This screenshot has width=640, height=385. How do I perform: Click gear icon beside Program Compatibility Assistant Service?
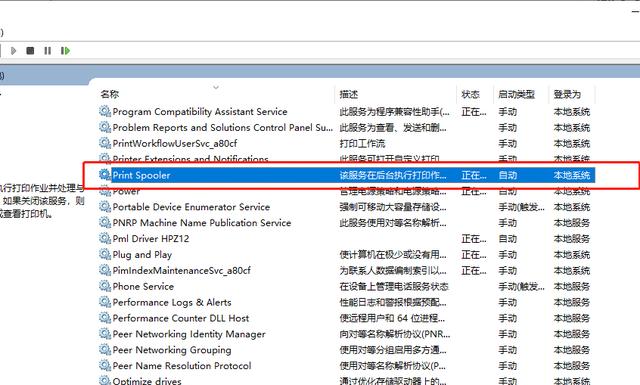(x=105, y=111)
